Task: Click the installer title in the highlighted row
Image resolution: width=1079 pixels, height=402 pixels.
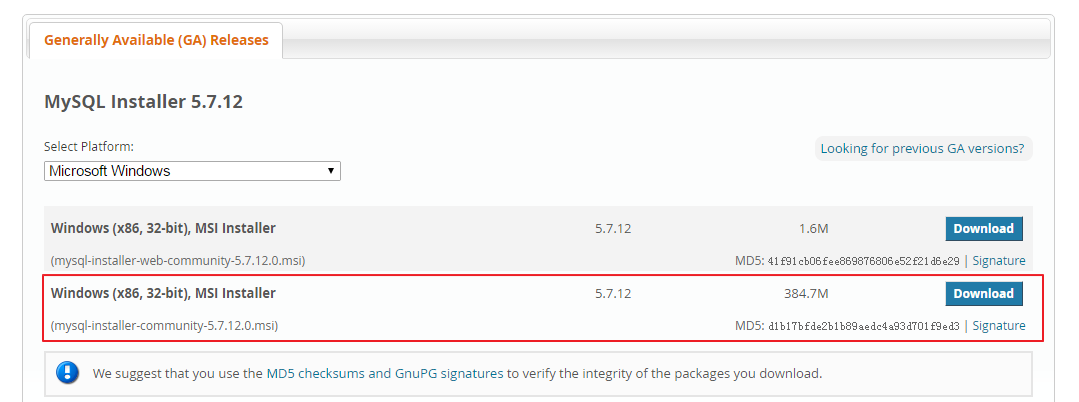Action: 163,293
